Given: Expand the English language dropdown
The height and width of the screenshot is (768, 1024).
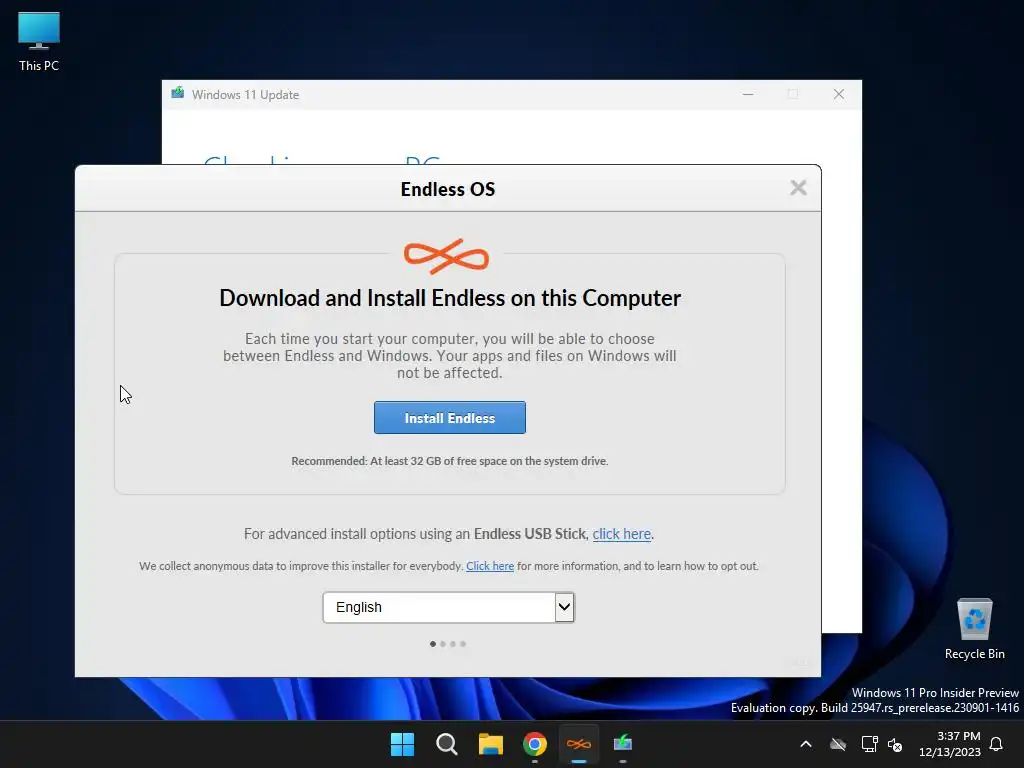Looking at the screenshot, I should coord(449,607).
